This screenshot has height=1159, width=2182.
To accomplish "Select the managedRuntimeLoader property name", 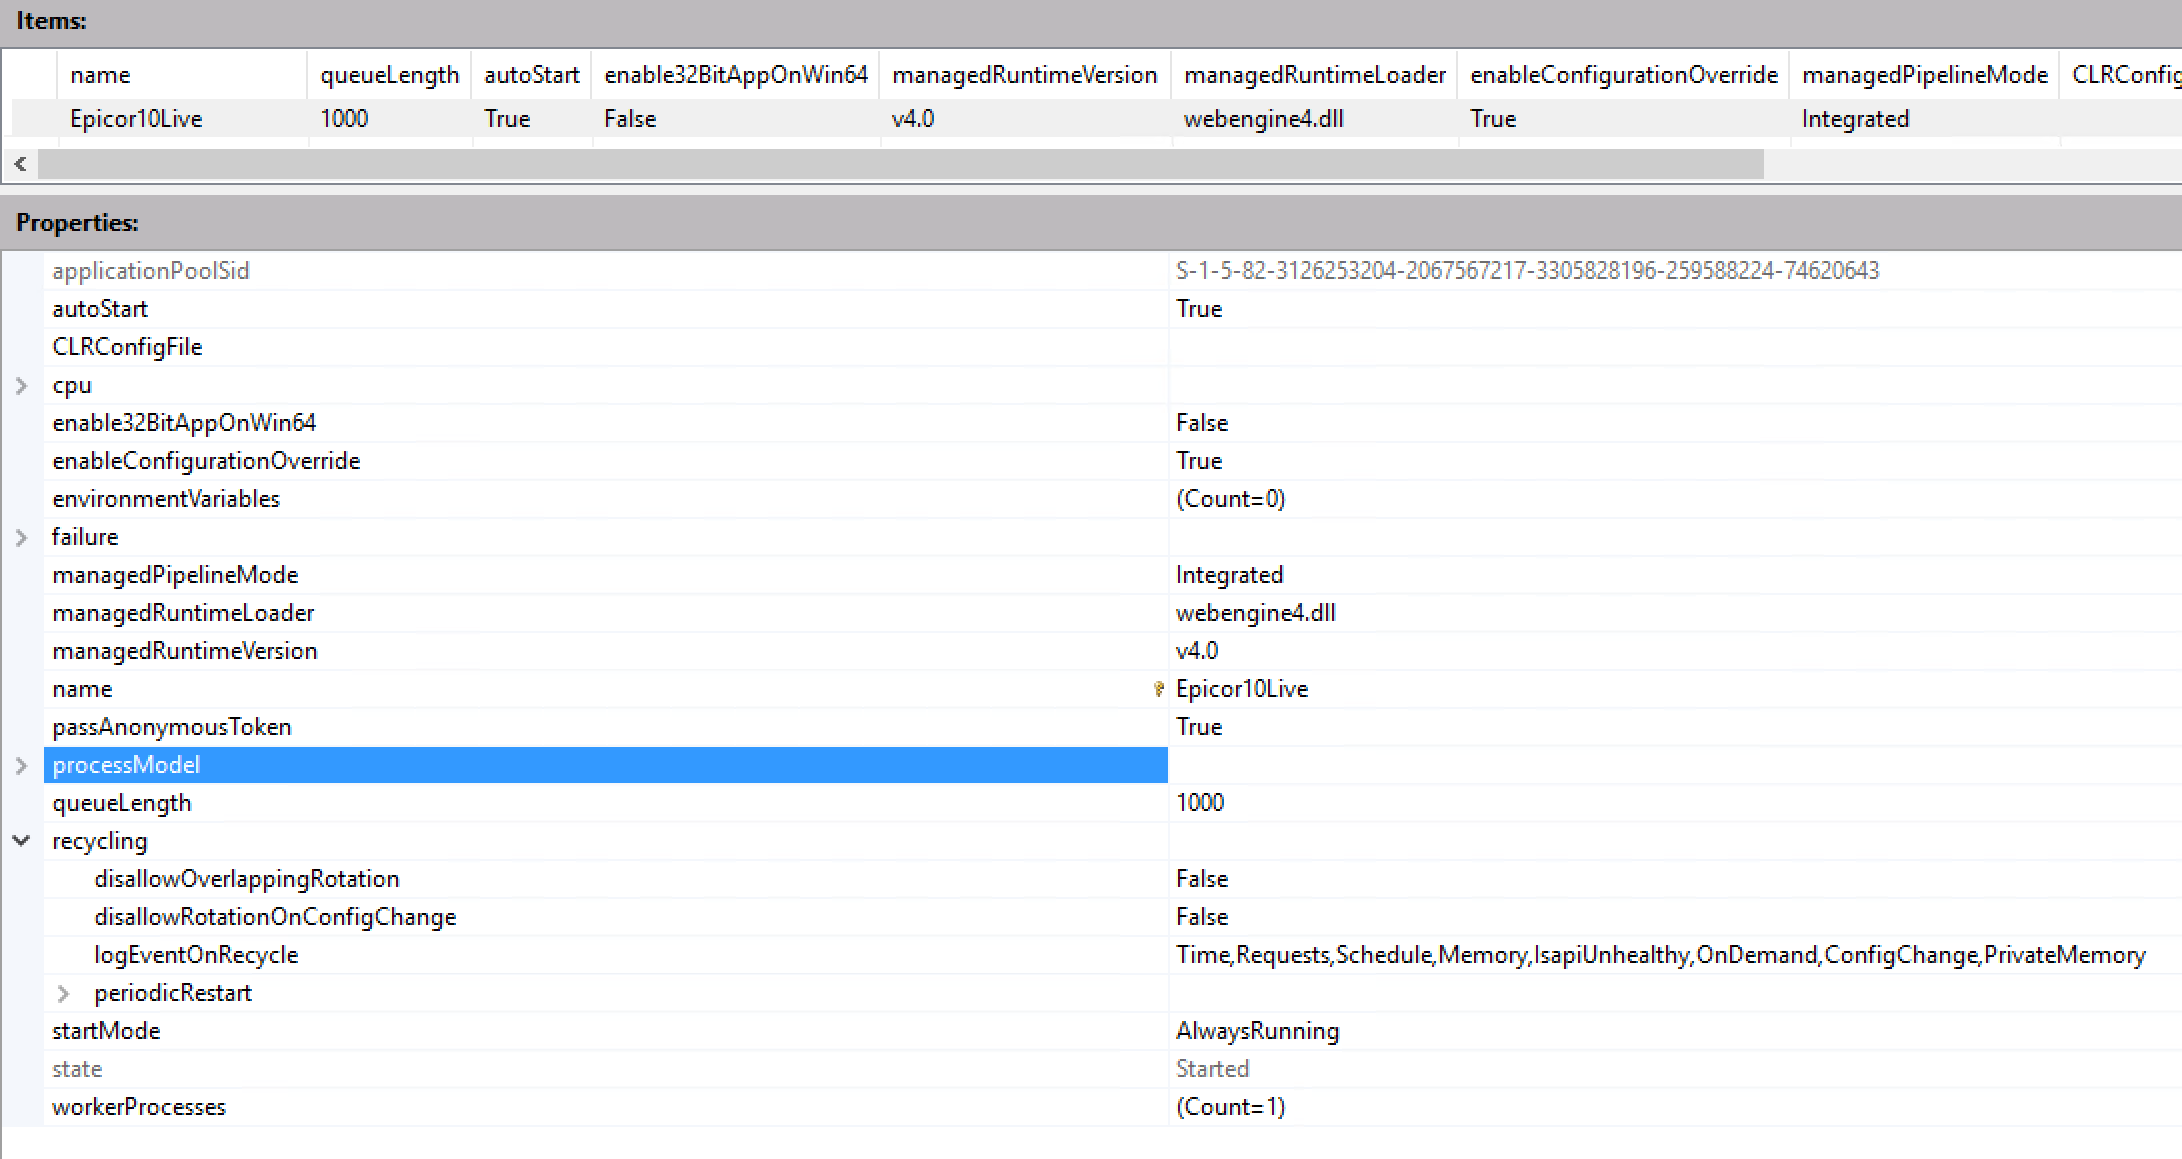I will [183, 613].
